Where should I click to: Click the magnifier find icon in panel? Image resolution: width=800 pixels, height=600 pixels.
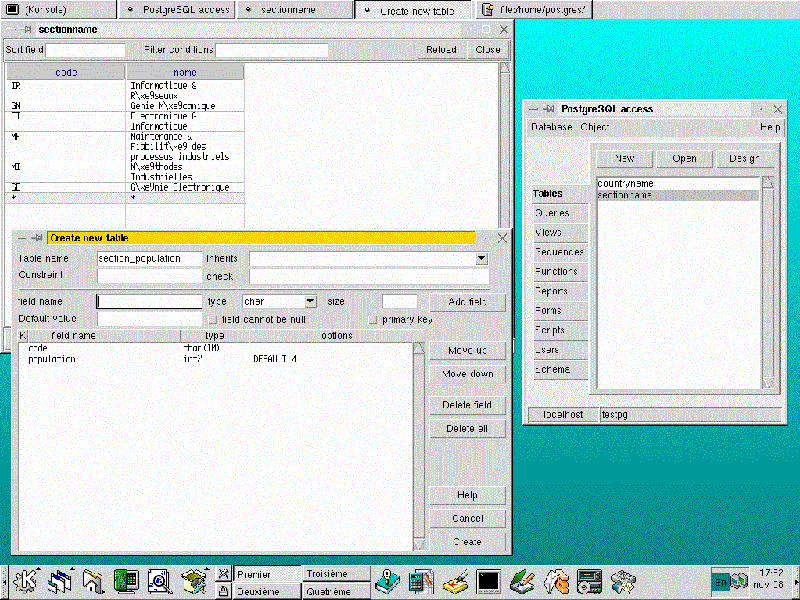click(x=158, y=580)
